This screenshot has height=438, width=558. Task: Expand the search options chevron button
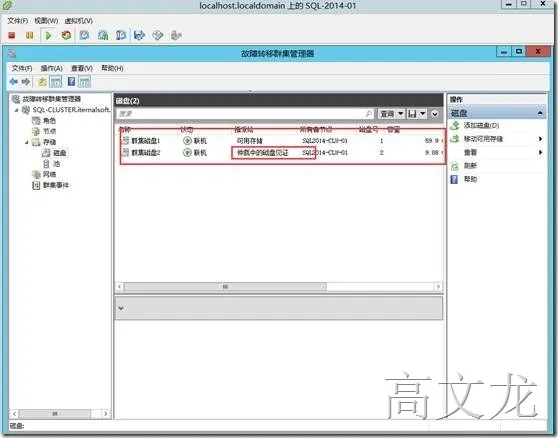point(435,114)
